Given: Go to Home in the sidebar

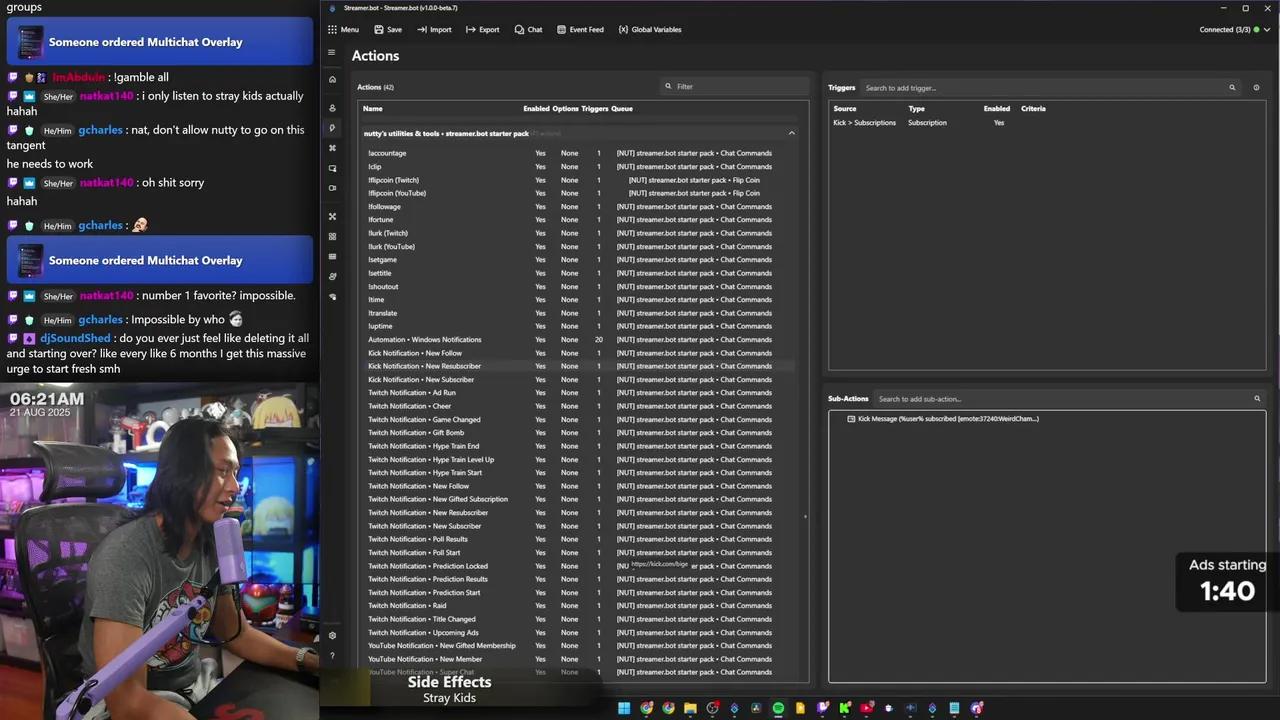Looking at the screenshot, I should [332, 79].
